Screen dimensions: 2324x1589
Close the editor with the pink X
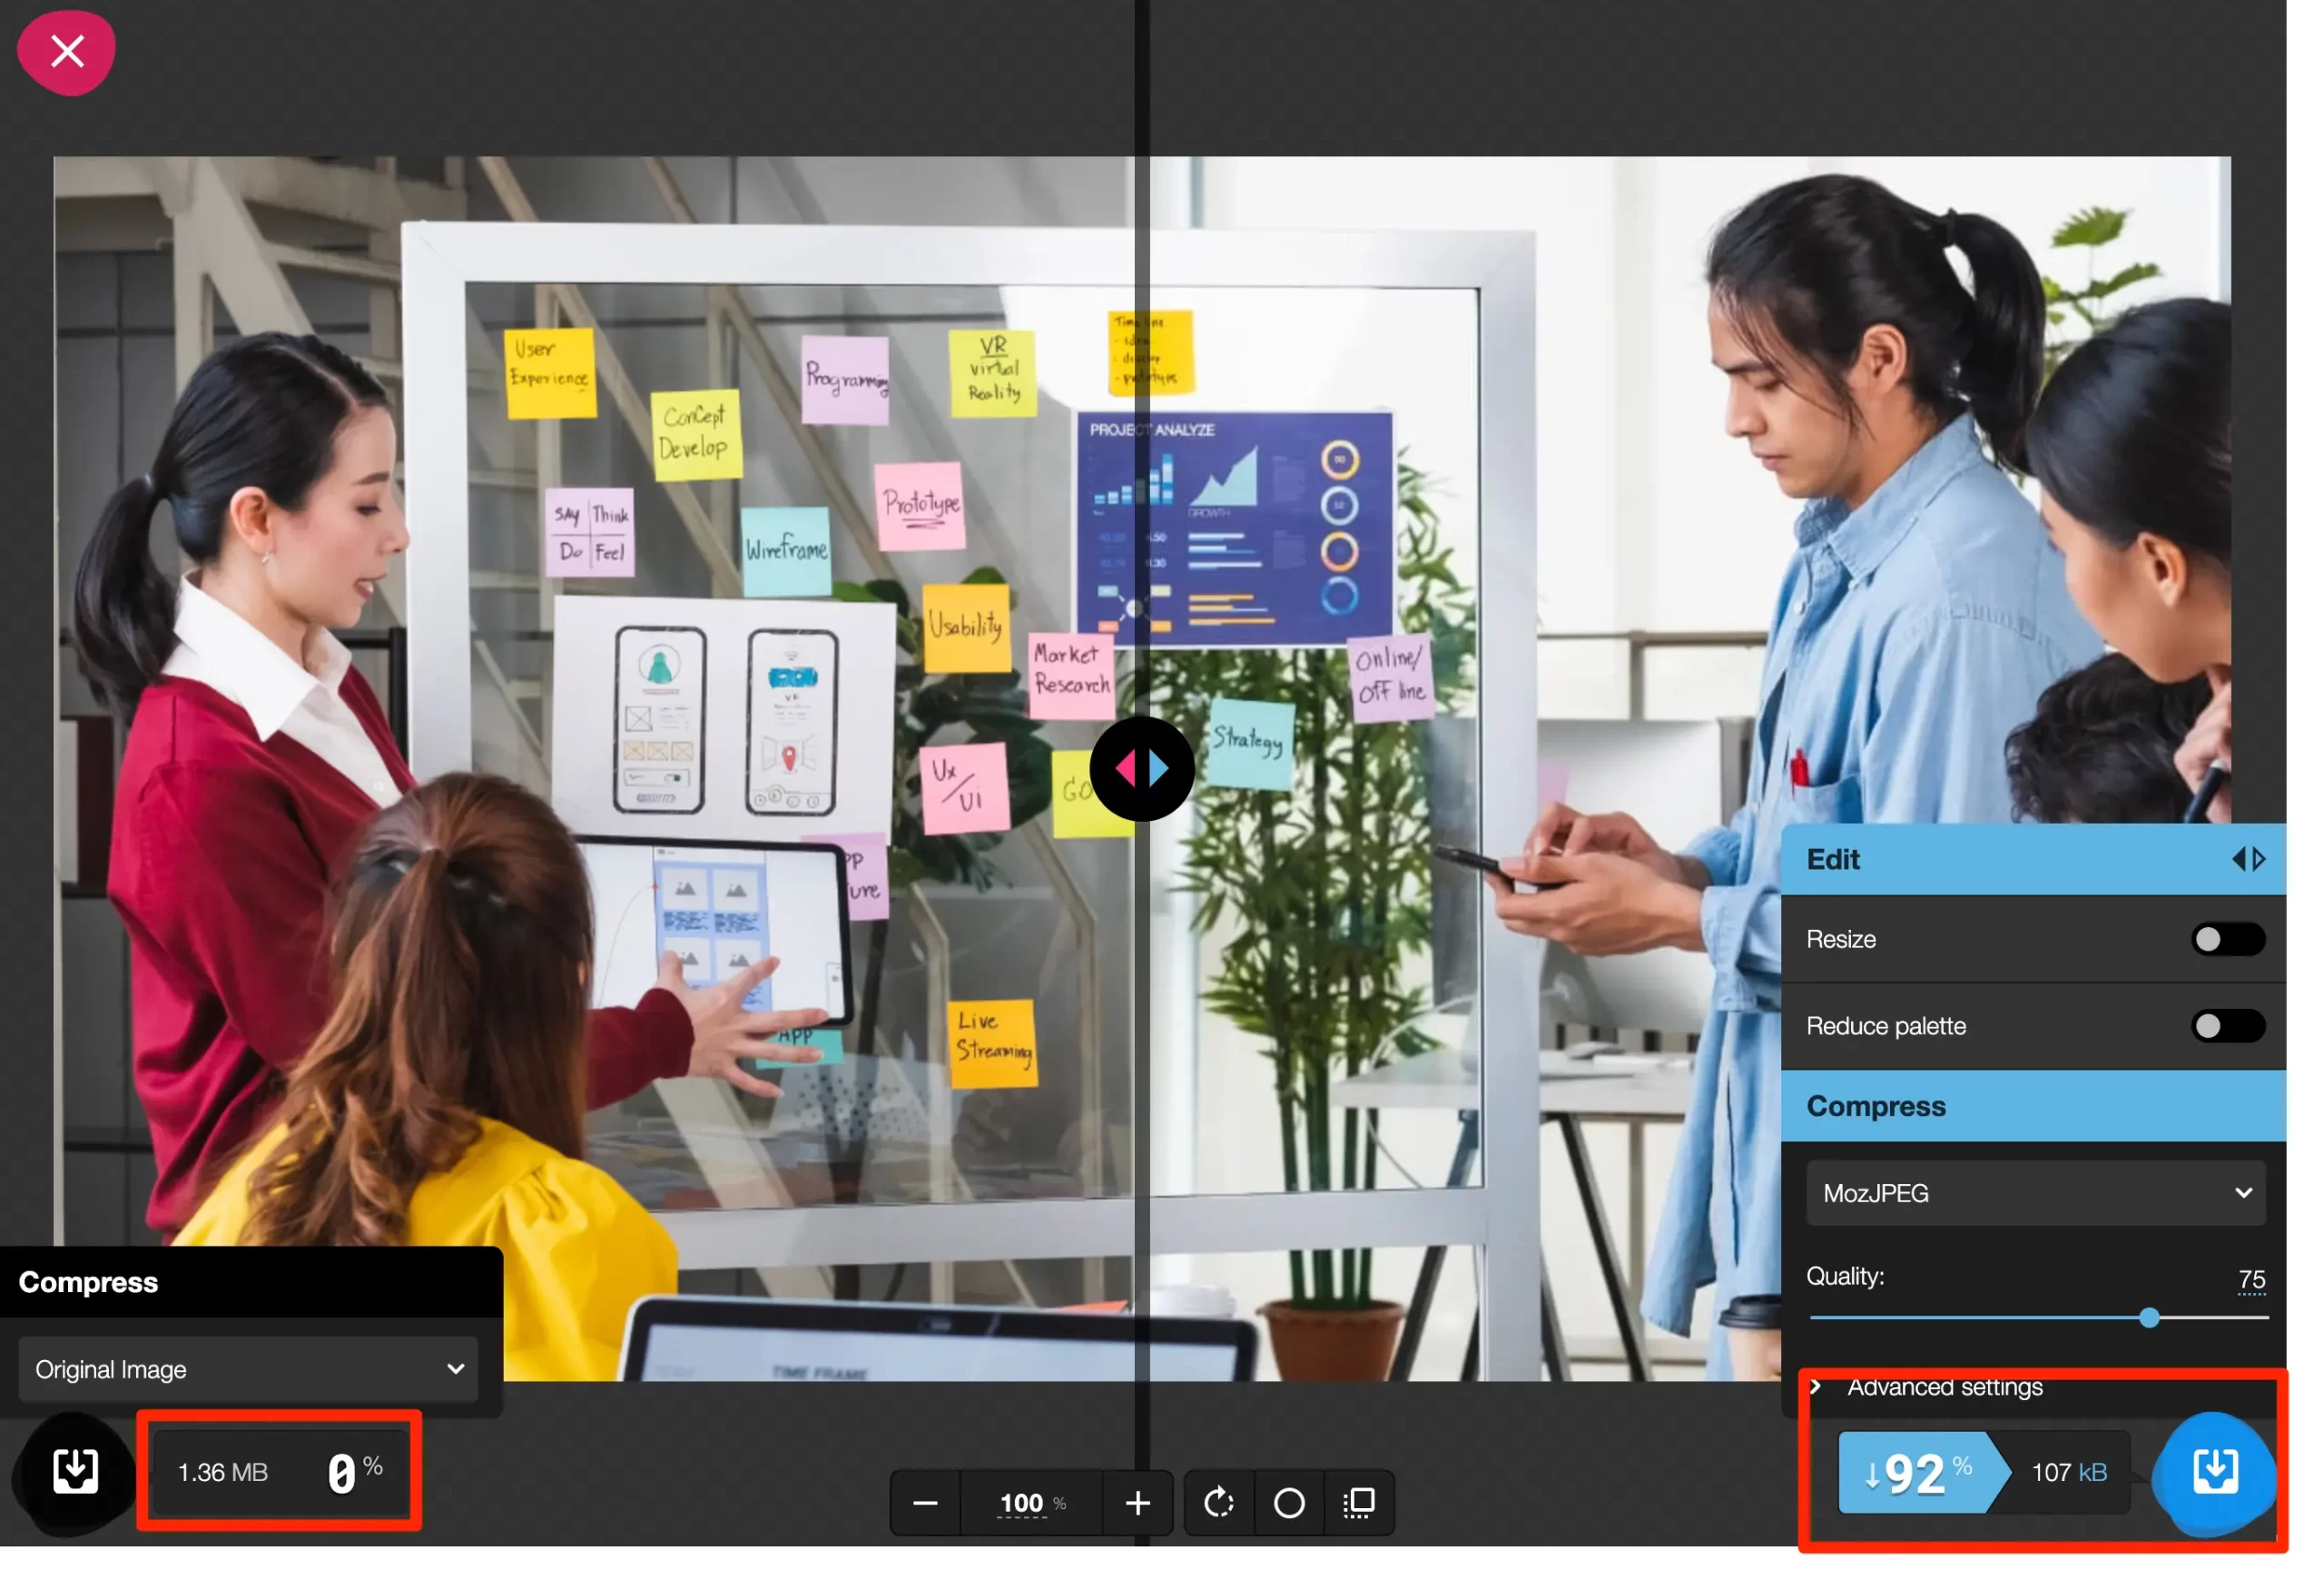click(66, 51)
